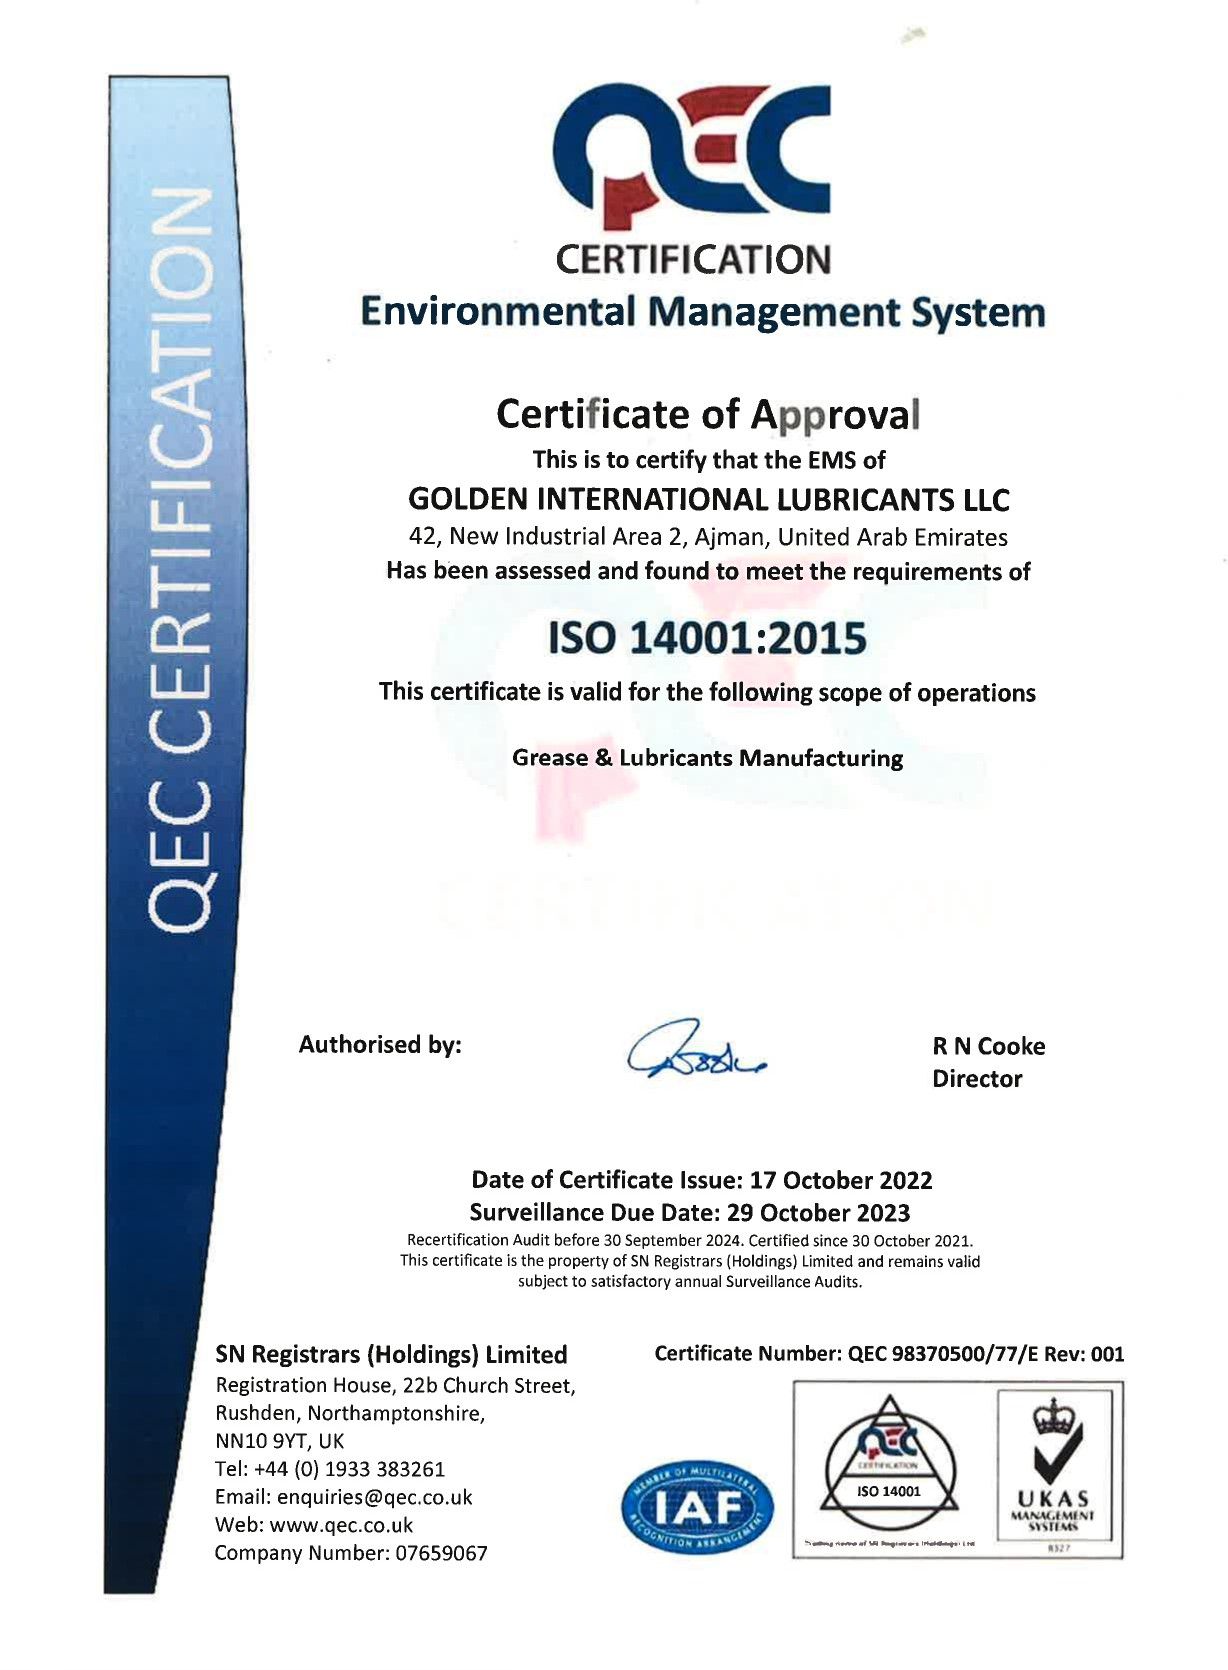This screenshot has height=1670, width=1228.
Task: Click the SN Registrars (Holdings) Limited heading
Action: (391, 1355)
